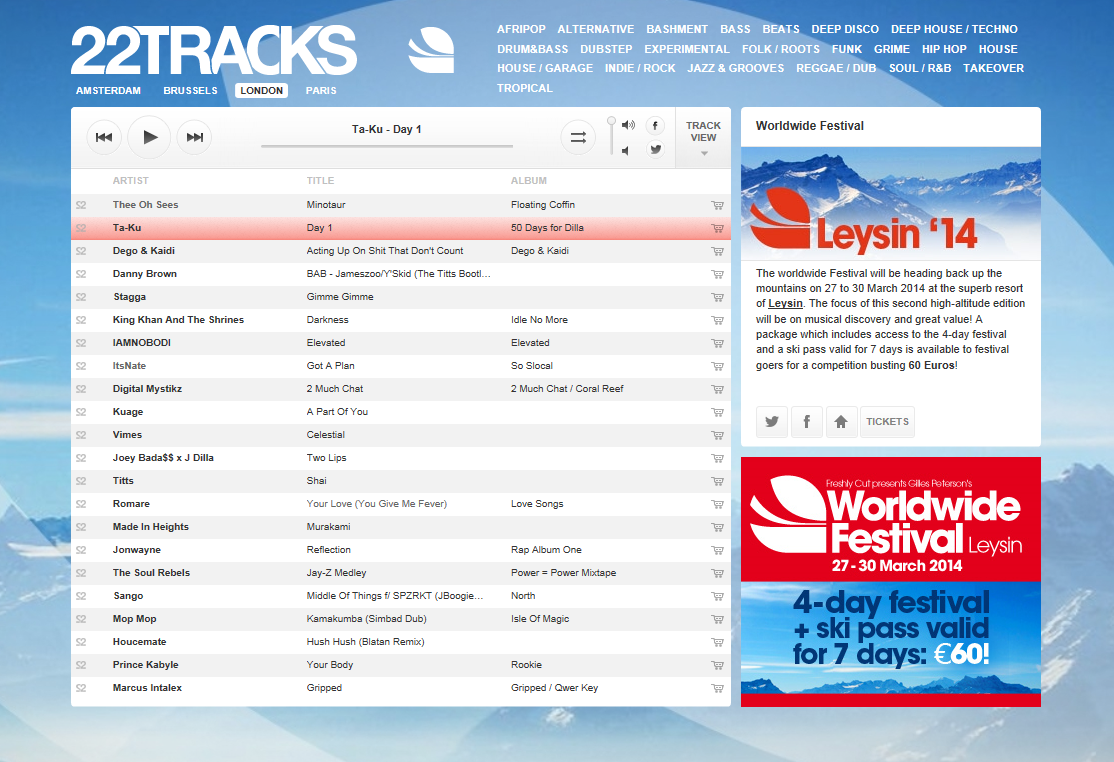Open the Tropical genre
The image size is (1114, 762).
524,88
